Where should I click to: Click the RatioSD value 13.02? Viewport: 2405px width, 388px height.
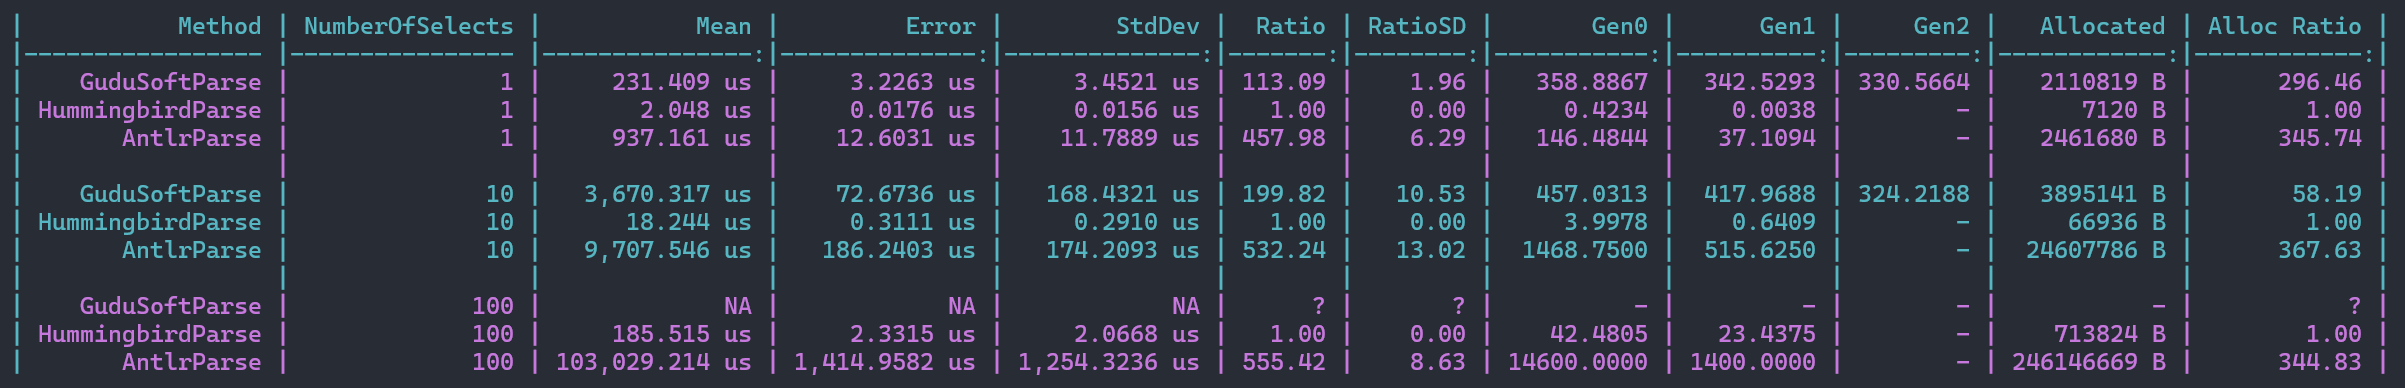click(1430, 250)
